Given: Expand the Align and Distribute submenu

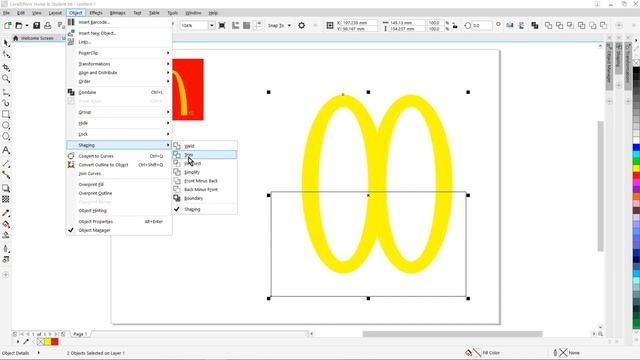Looking at the screenshot, I should click(119, 73).
